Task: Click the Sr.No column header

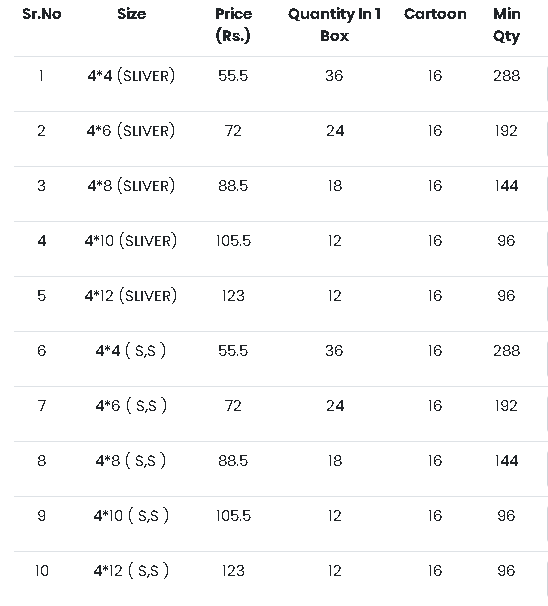Action: [42, 14]
